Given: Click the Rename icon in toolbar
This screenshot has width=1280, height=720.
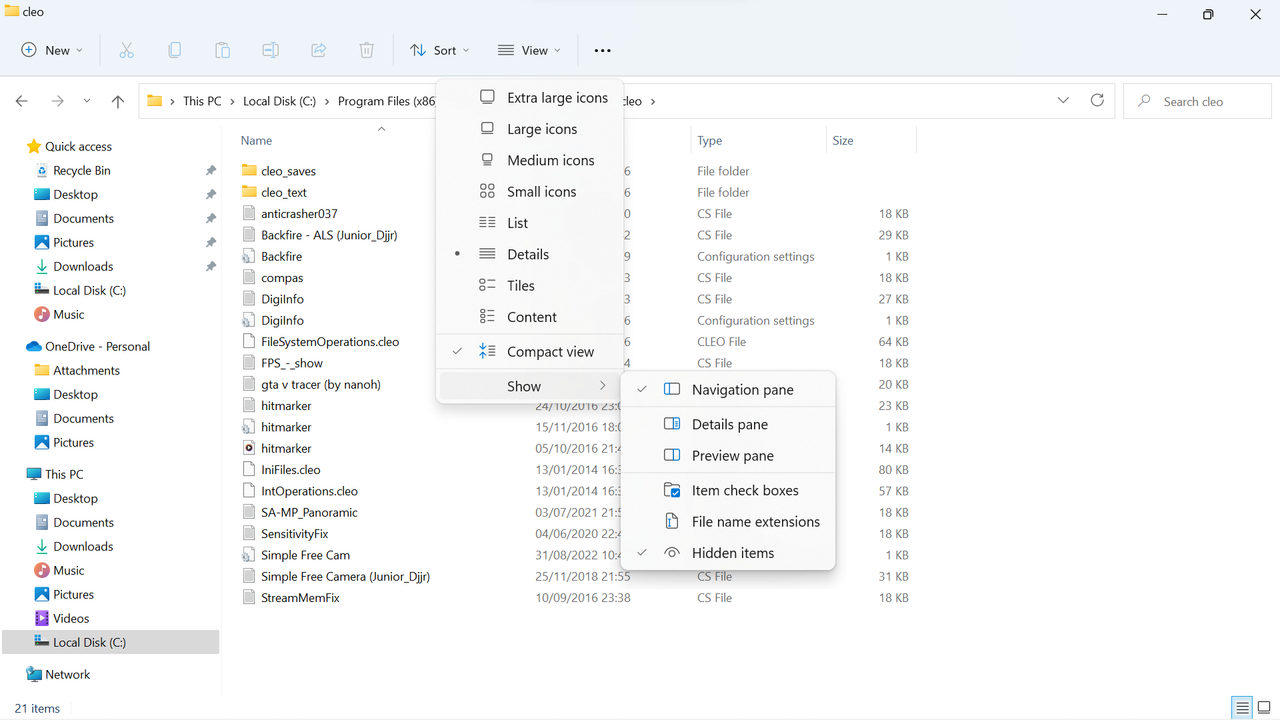Looking at the screenshot, I should click(x=270, y=50).
